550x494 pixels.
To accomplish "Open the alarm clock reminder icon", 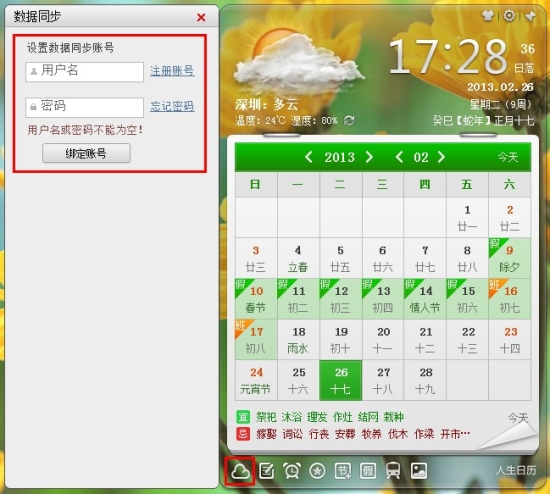I will (292, 471).
